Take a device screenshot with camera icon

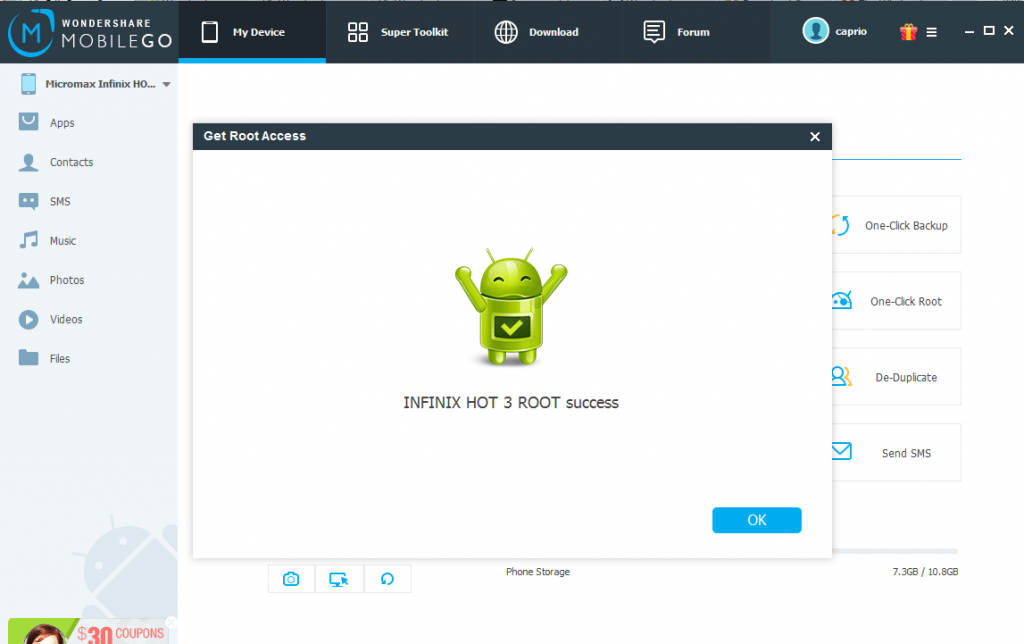[x=291, y=579]
